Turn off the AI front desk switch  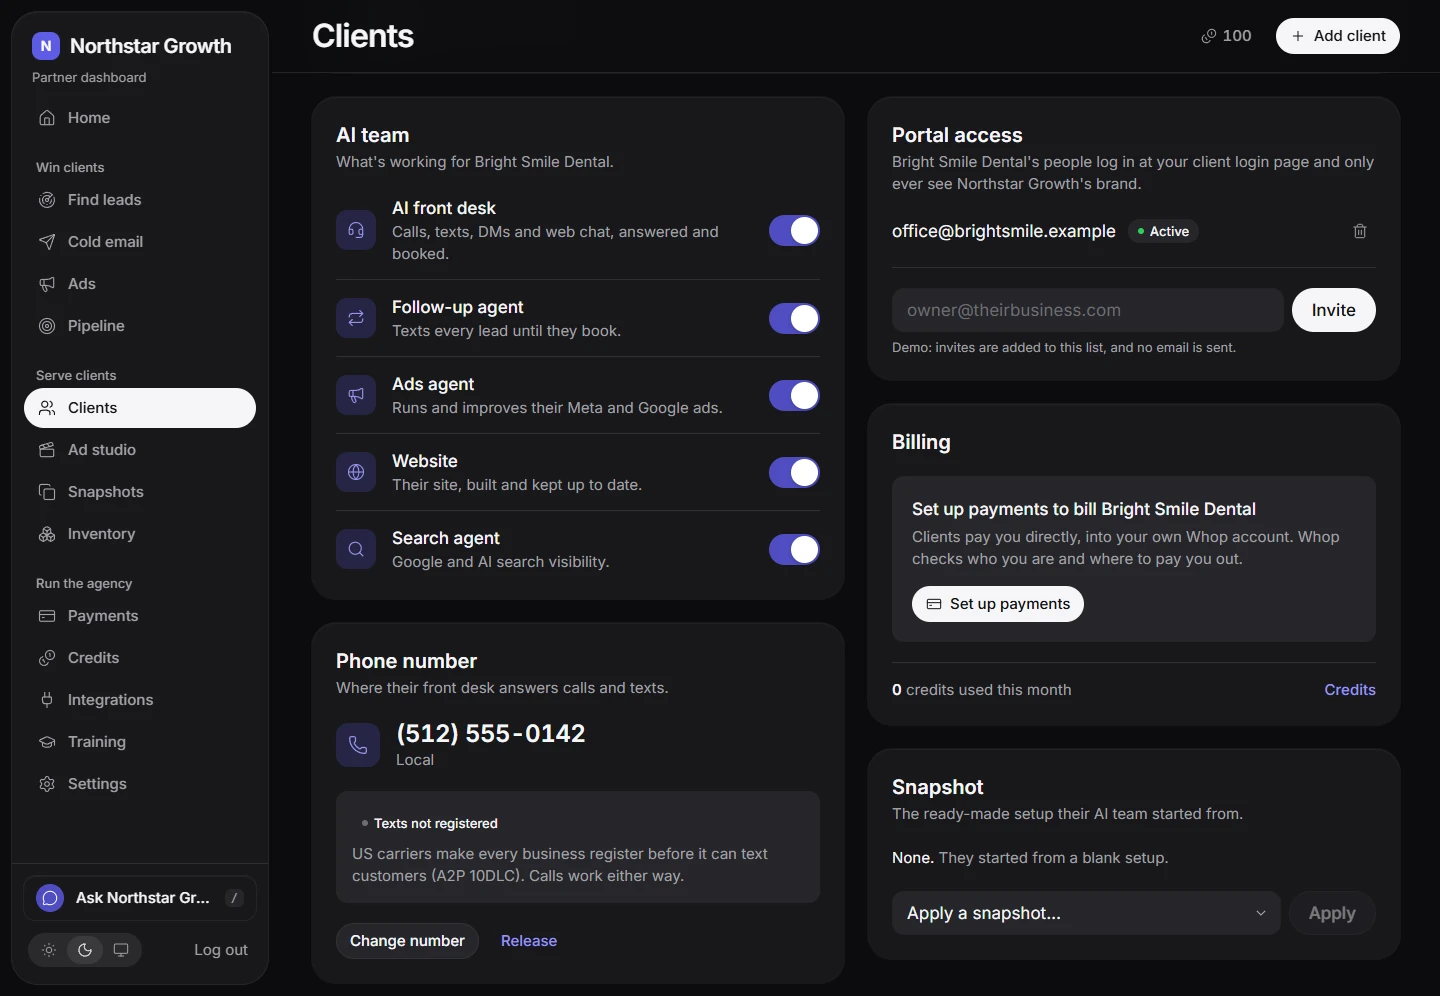pyautogui.click(x=794, y=231)
